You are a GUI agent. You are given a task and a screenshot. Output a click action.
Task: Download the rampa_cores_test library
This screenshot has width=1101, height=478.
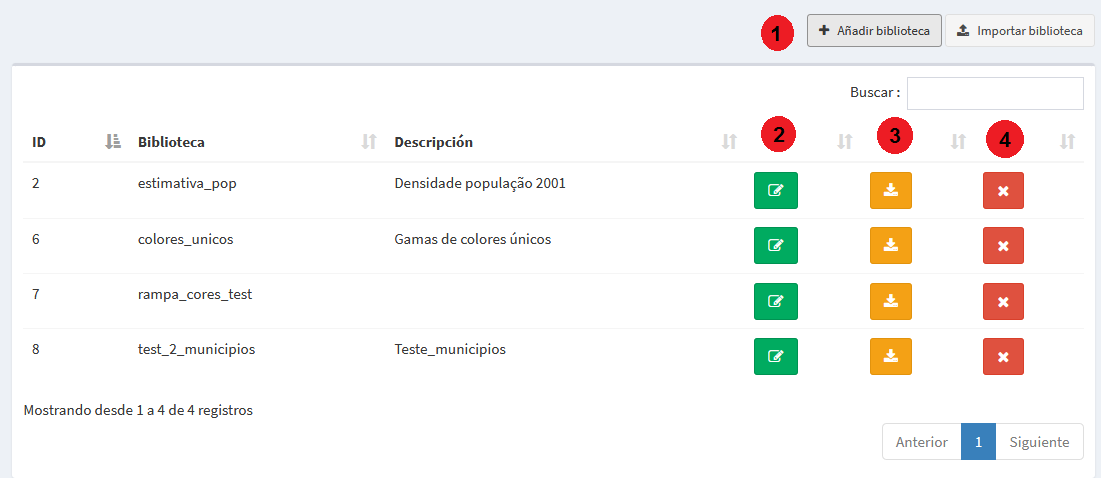coord(890,301)
